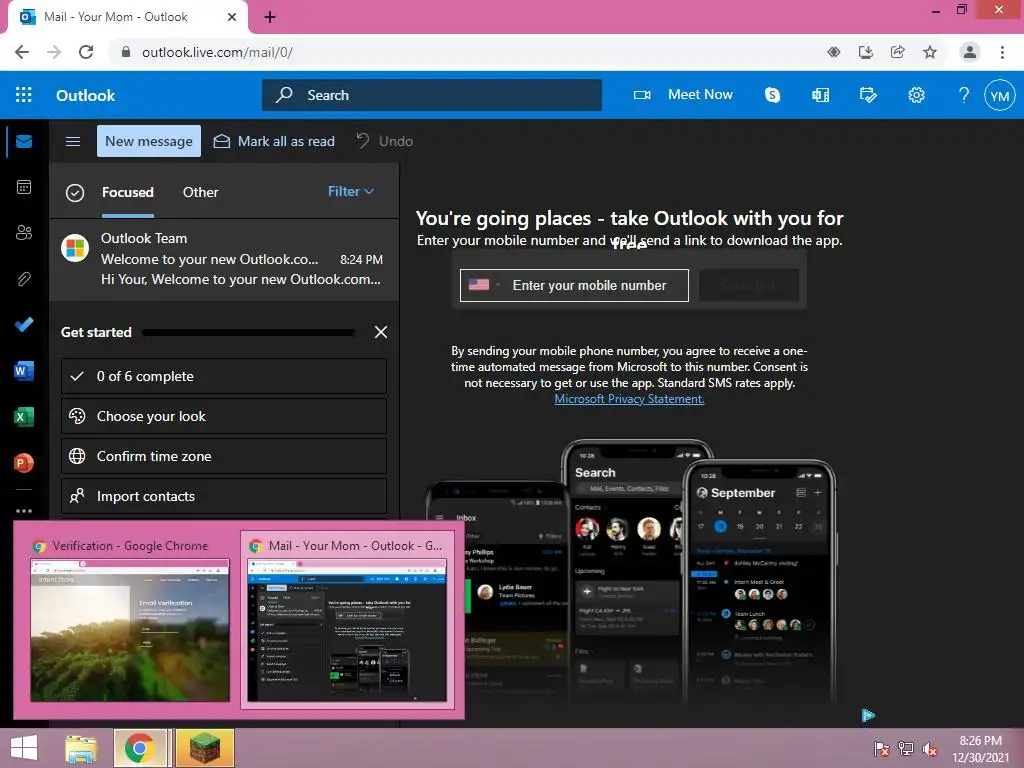Viewport: 1024px width, 768px height.
Task: Open the Import contacts step
Action: 224,496
